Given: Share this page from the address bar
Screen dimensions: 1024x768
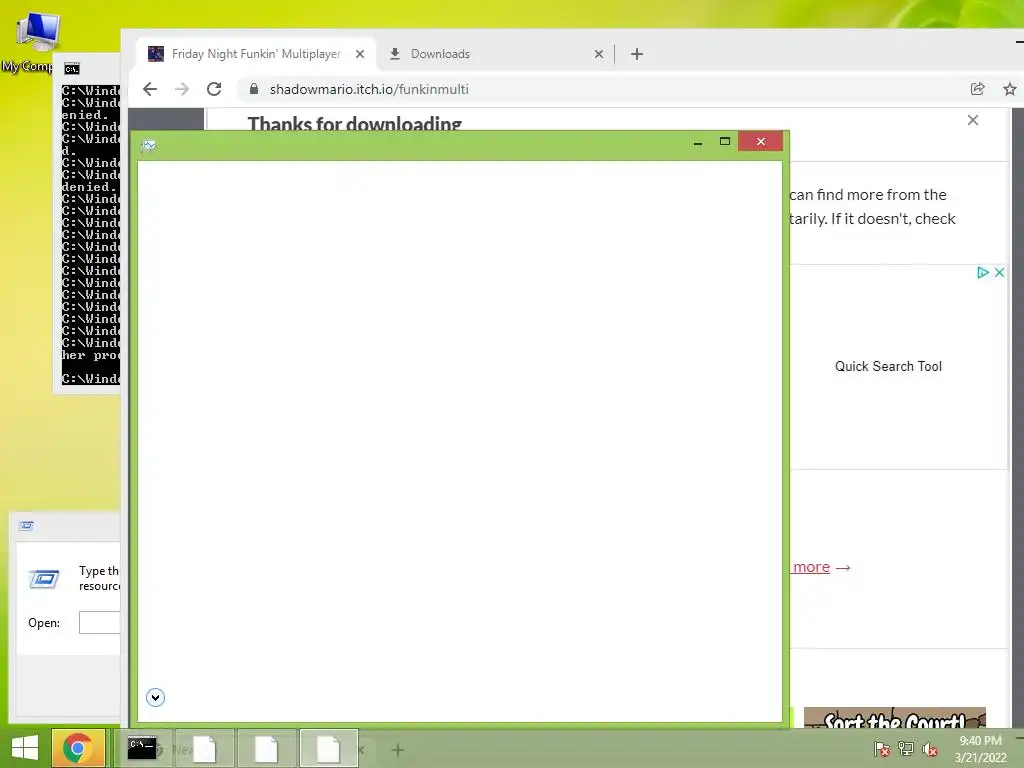Looking at the screenshot, I should (x=978, y=89).
